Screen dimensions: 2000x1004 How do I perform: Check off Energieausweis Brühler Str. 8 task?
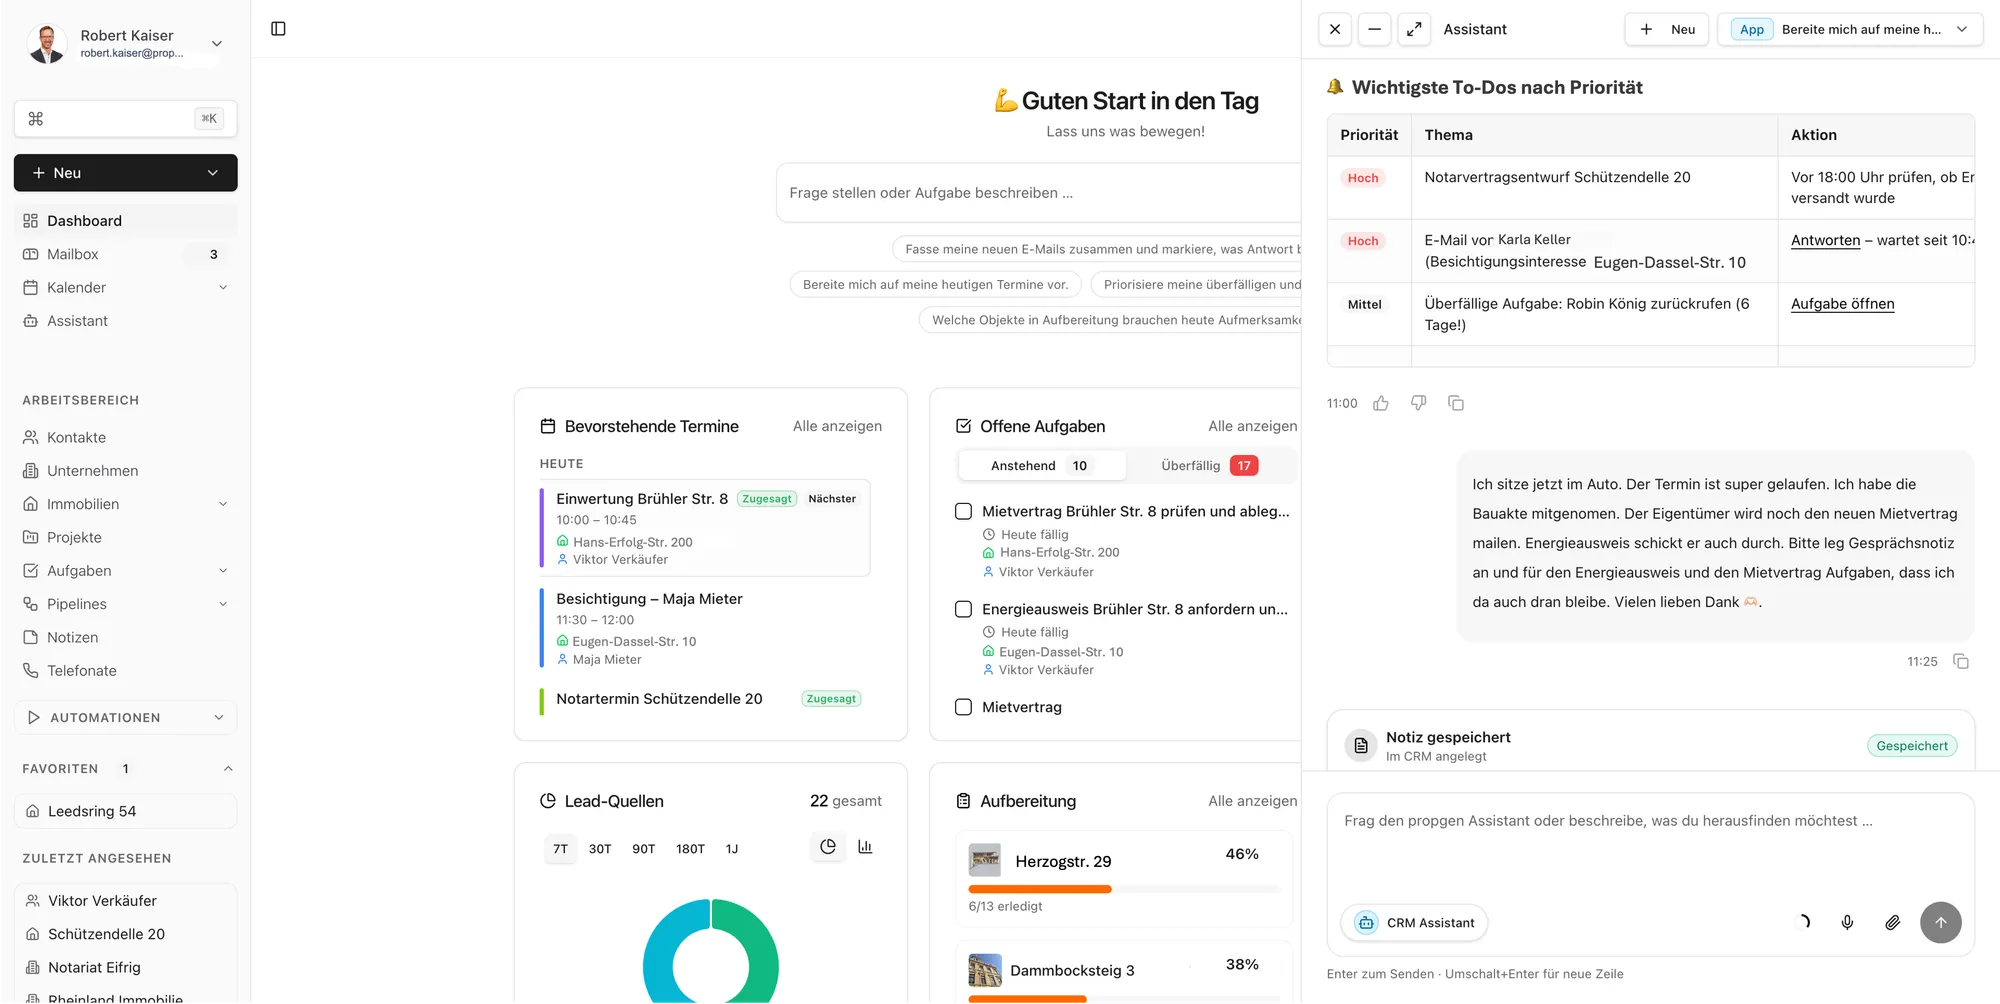coord(963,609)
